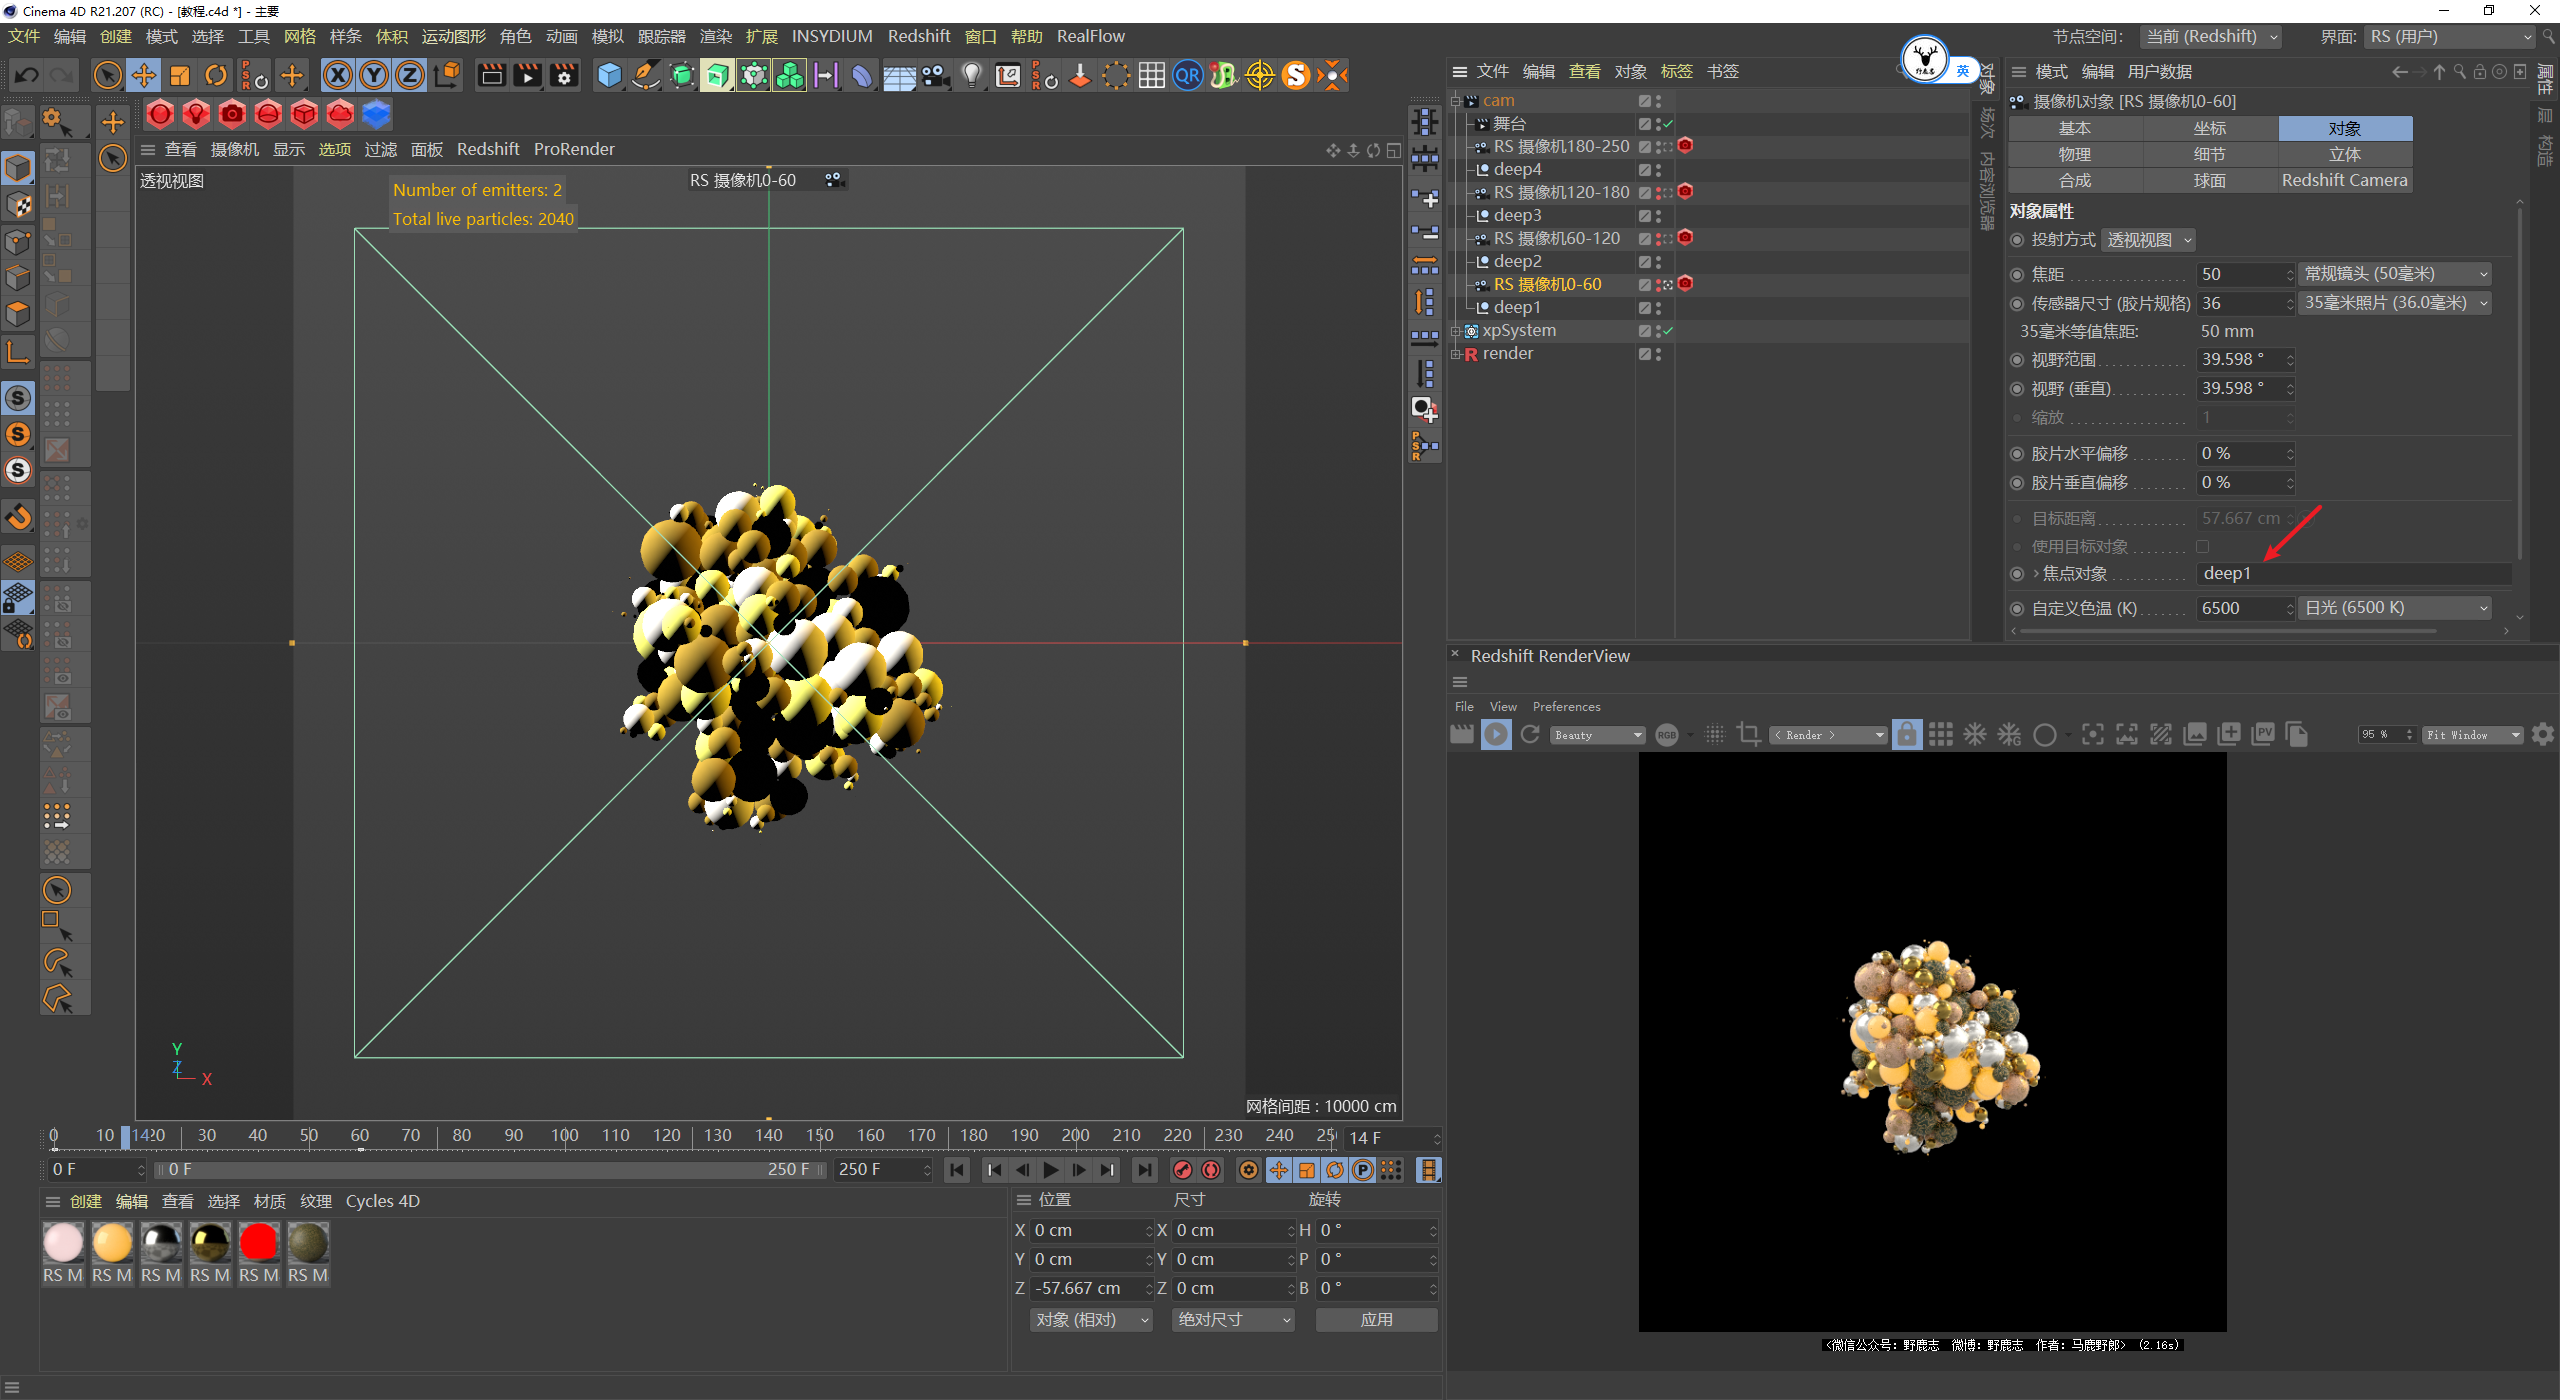2560x1400 pixels.
Task: Jump to the start of the animation
Action: coord(957,1170)
